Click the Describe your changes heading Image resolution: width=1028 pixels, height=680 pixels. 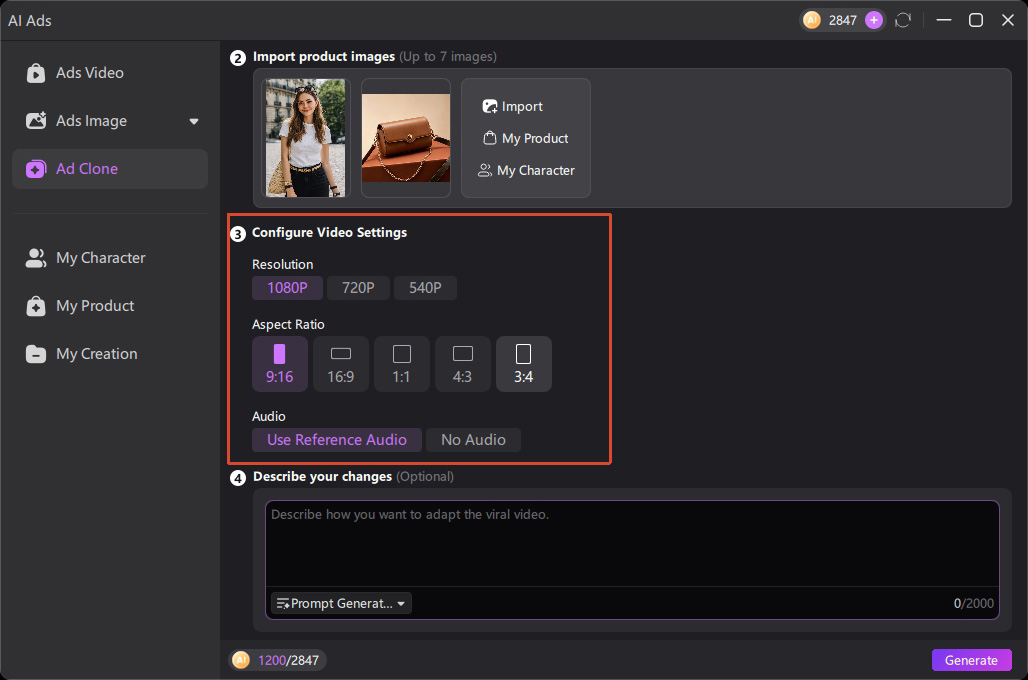(323, 477)
